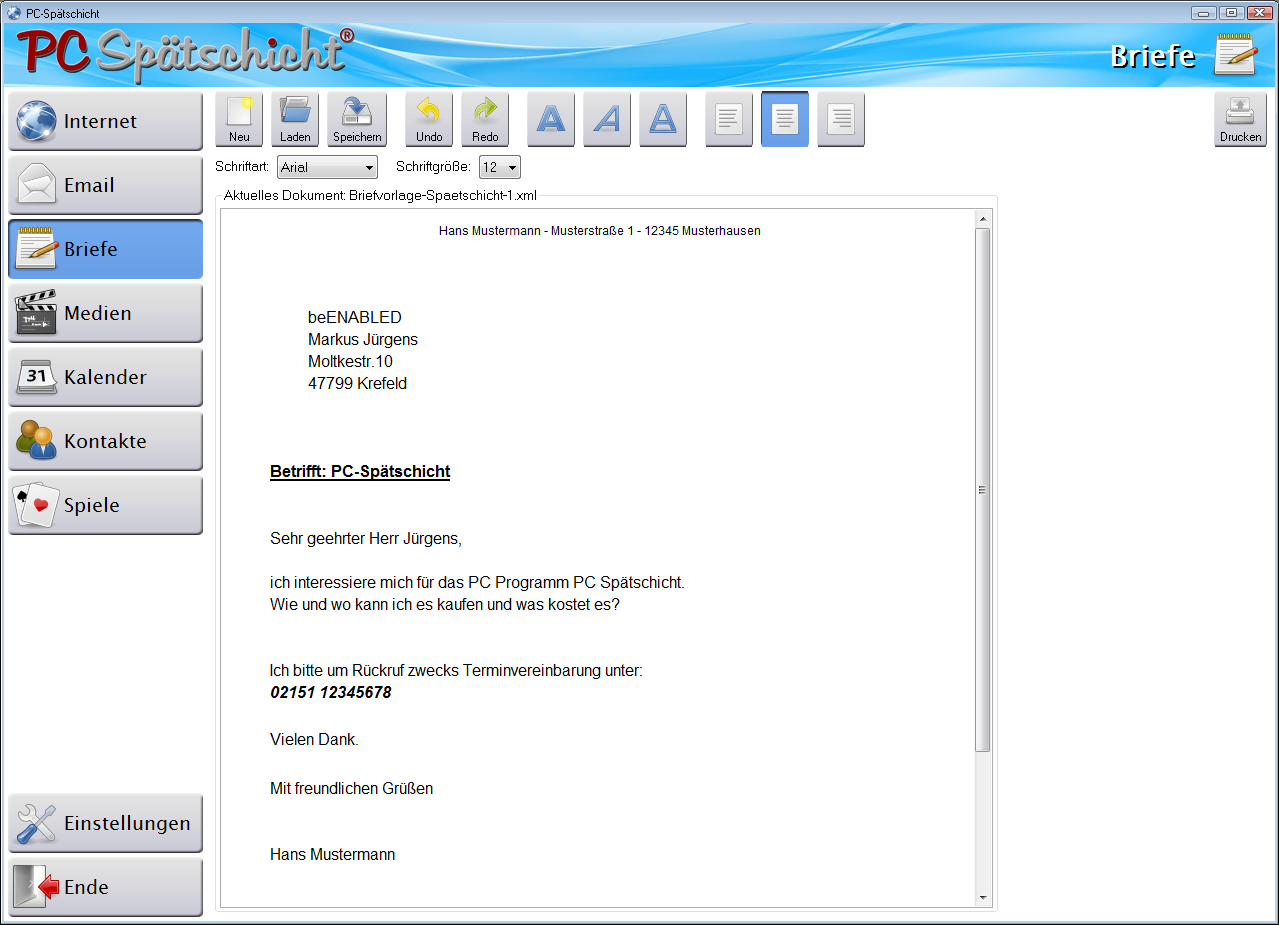Screen dimensions: 1279x925
Task: Click the Ich bitte um Rückruf line
Action: click(x=456, y=671)
